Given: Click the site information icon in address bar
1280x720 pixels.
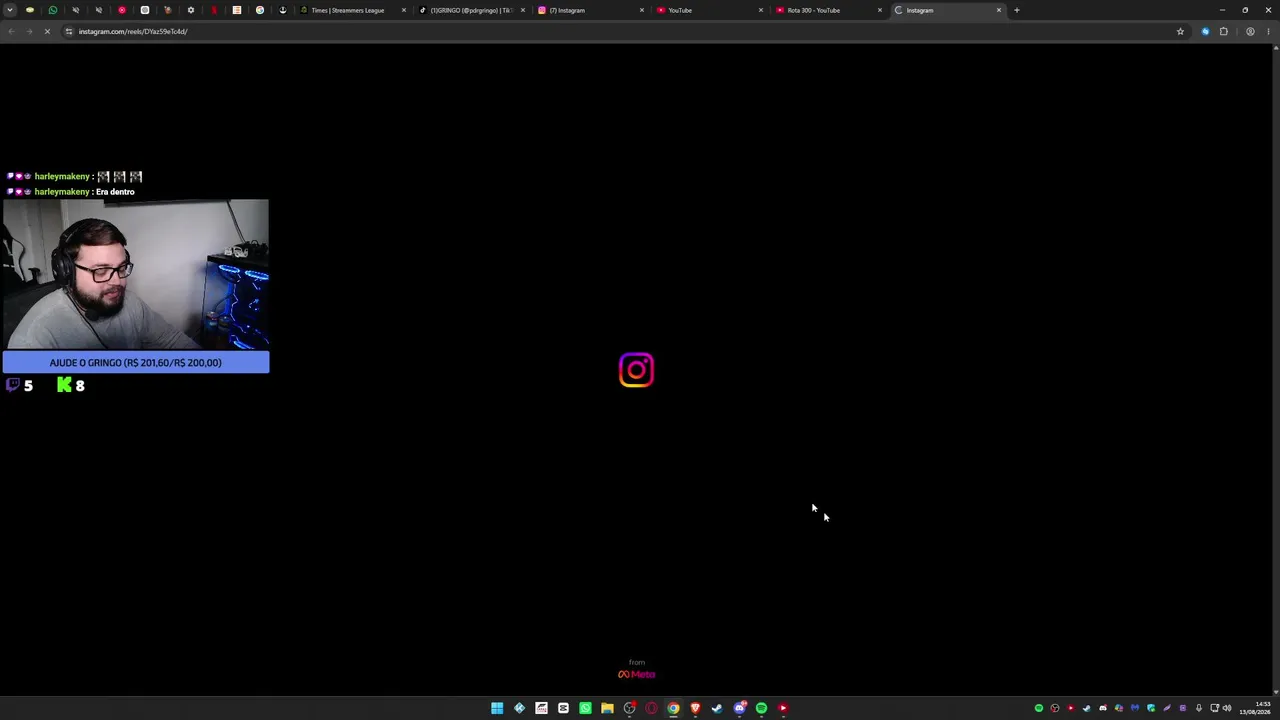Looking at the screenshot, I should pos(69,31).
